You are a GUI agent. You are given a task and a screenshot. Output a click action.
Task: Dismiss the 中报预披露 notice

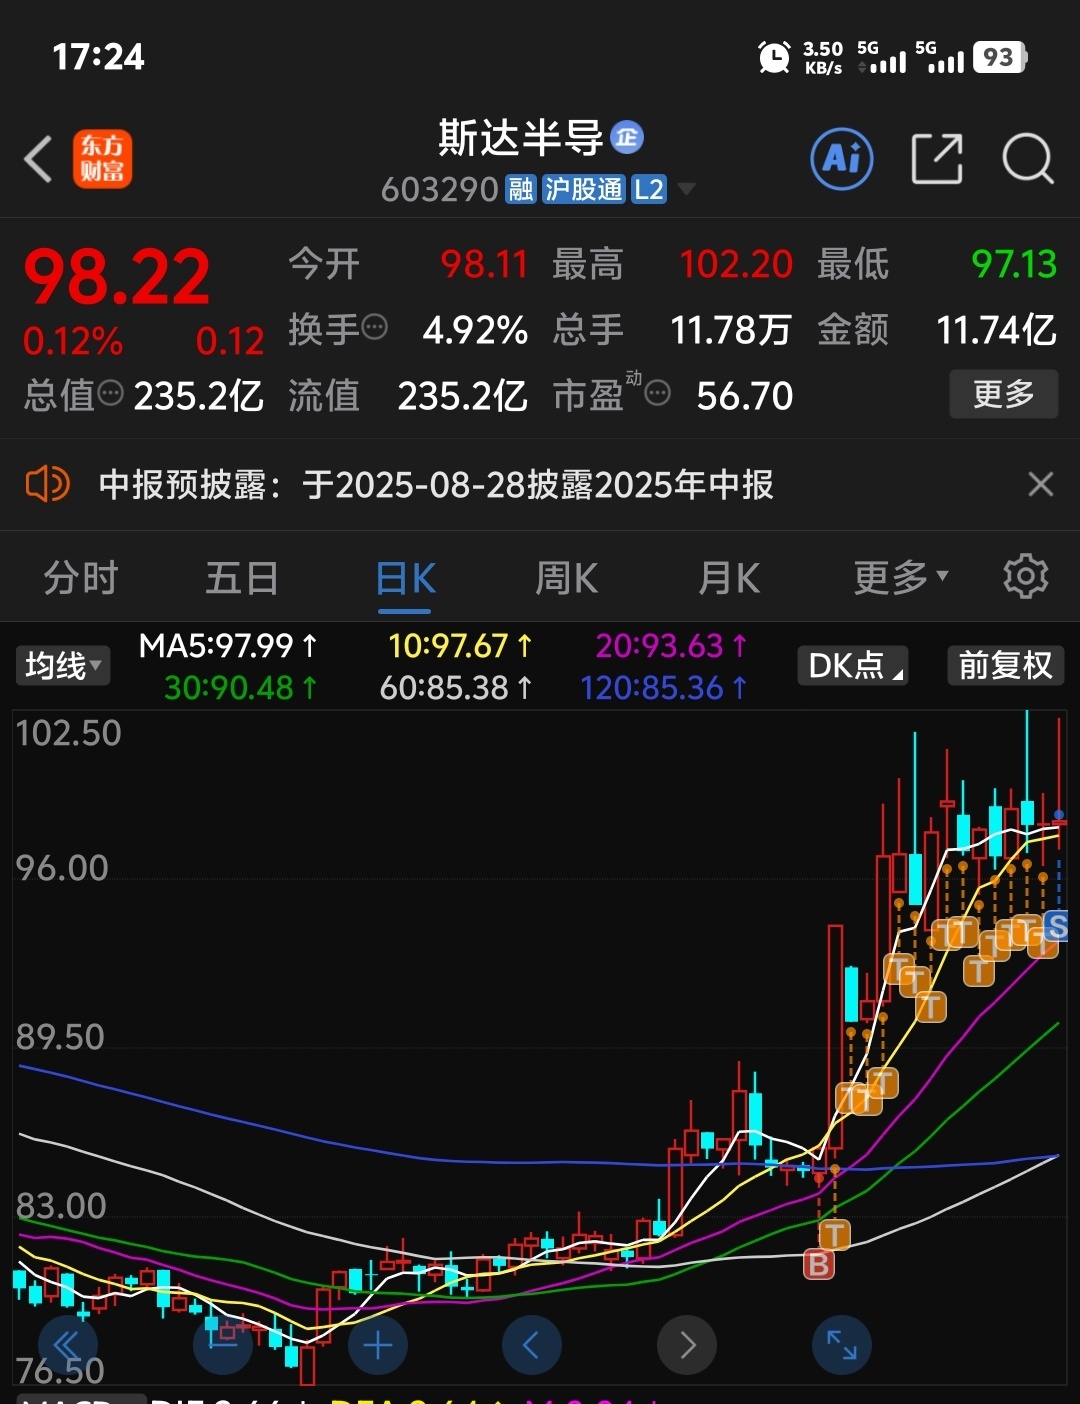(x=1041, y=485)
